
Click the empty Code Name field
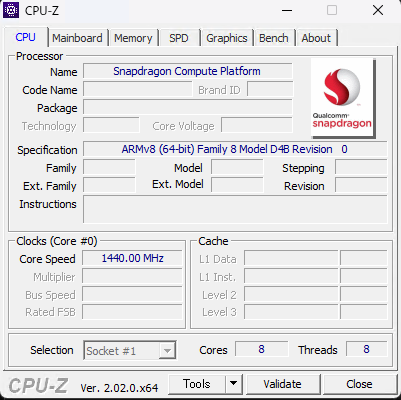click(x=138, y=89)
